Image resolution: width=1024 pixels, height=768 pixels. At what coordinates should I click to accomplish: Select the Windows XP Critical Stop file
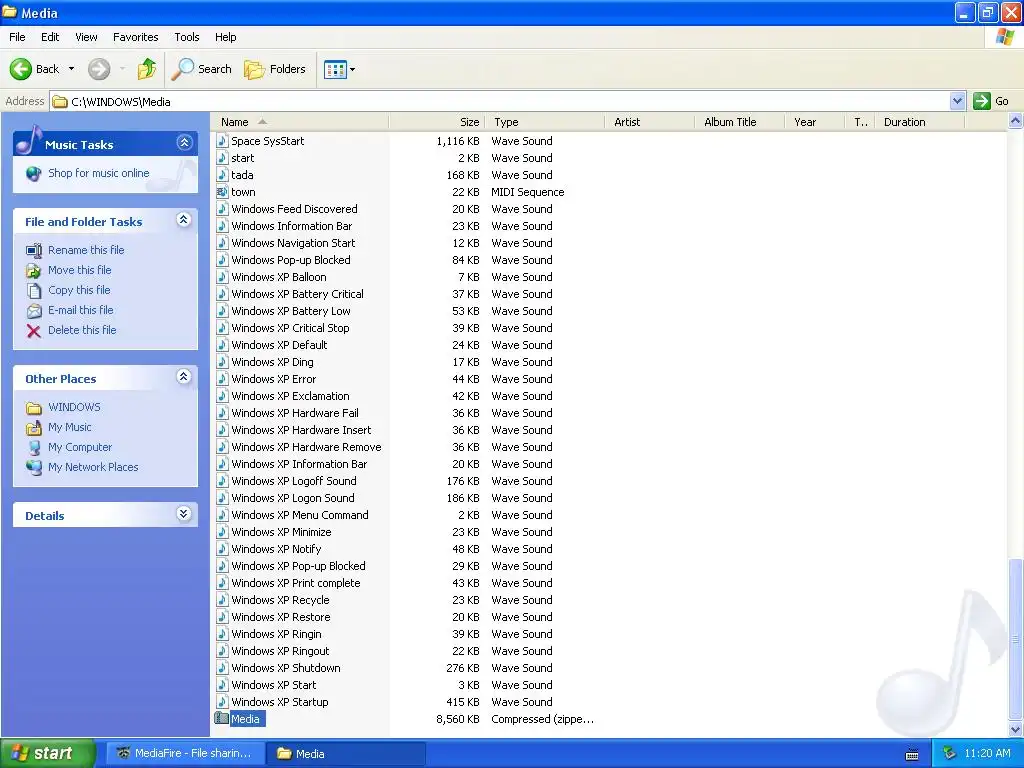[x=290, y=328]
